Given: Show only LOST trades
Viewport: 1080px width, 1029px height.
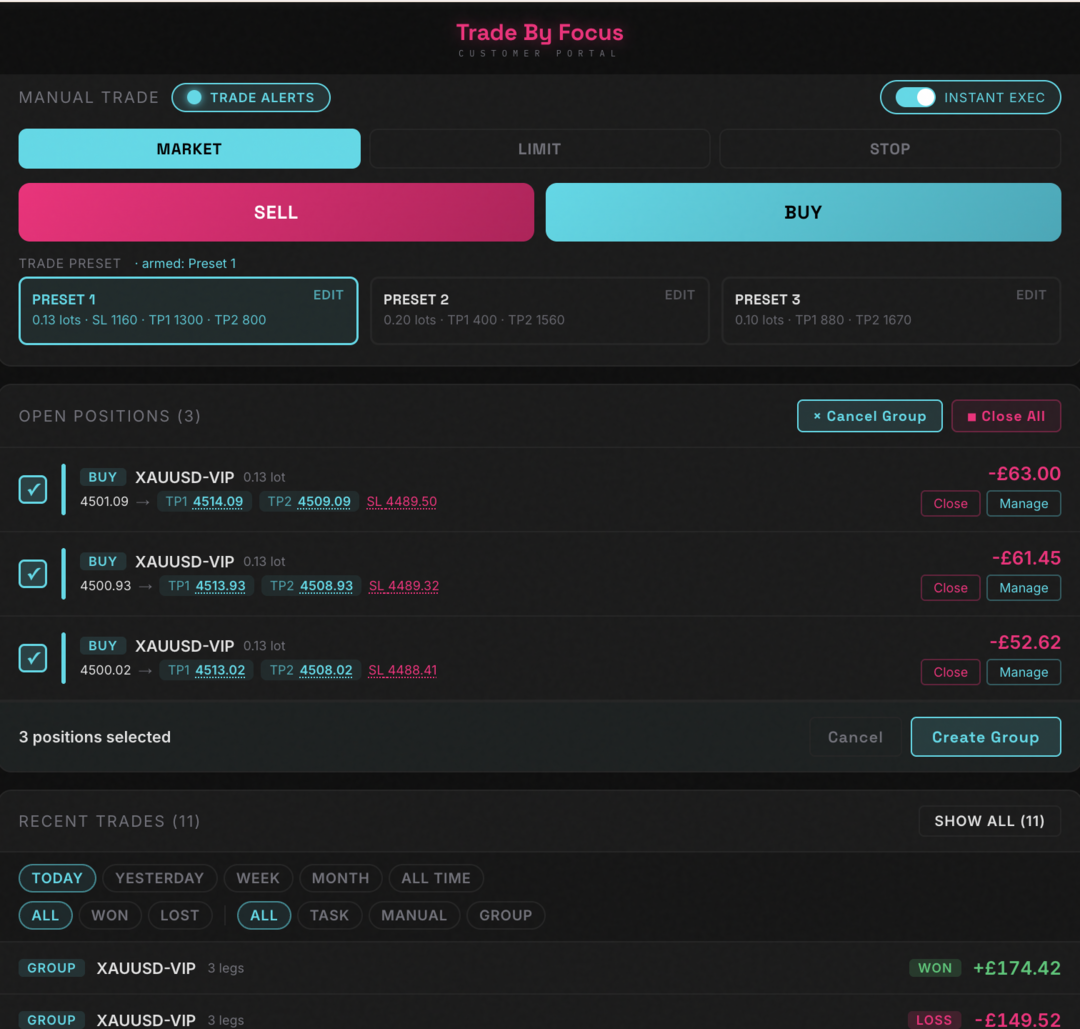Looking at the screenshot, I should (x=180, y=915).
